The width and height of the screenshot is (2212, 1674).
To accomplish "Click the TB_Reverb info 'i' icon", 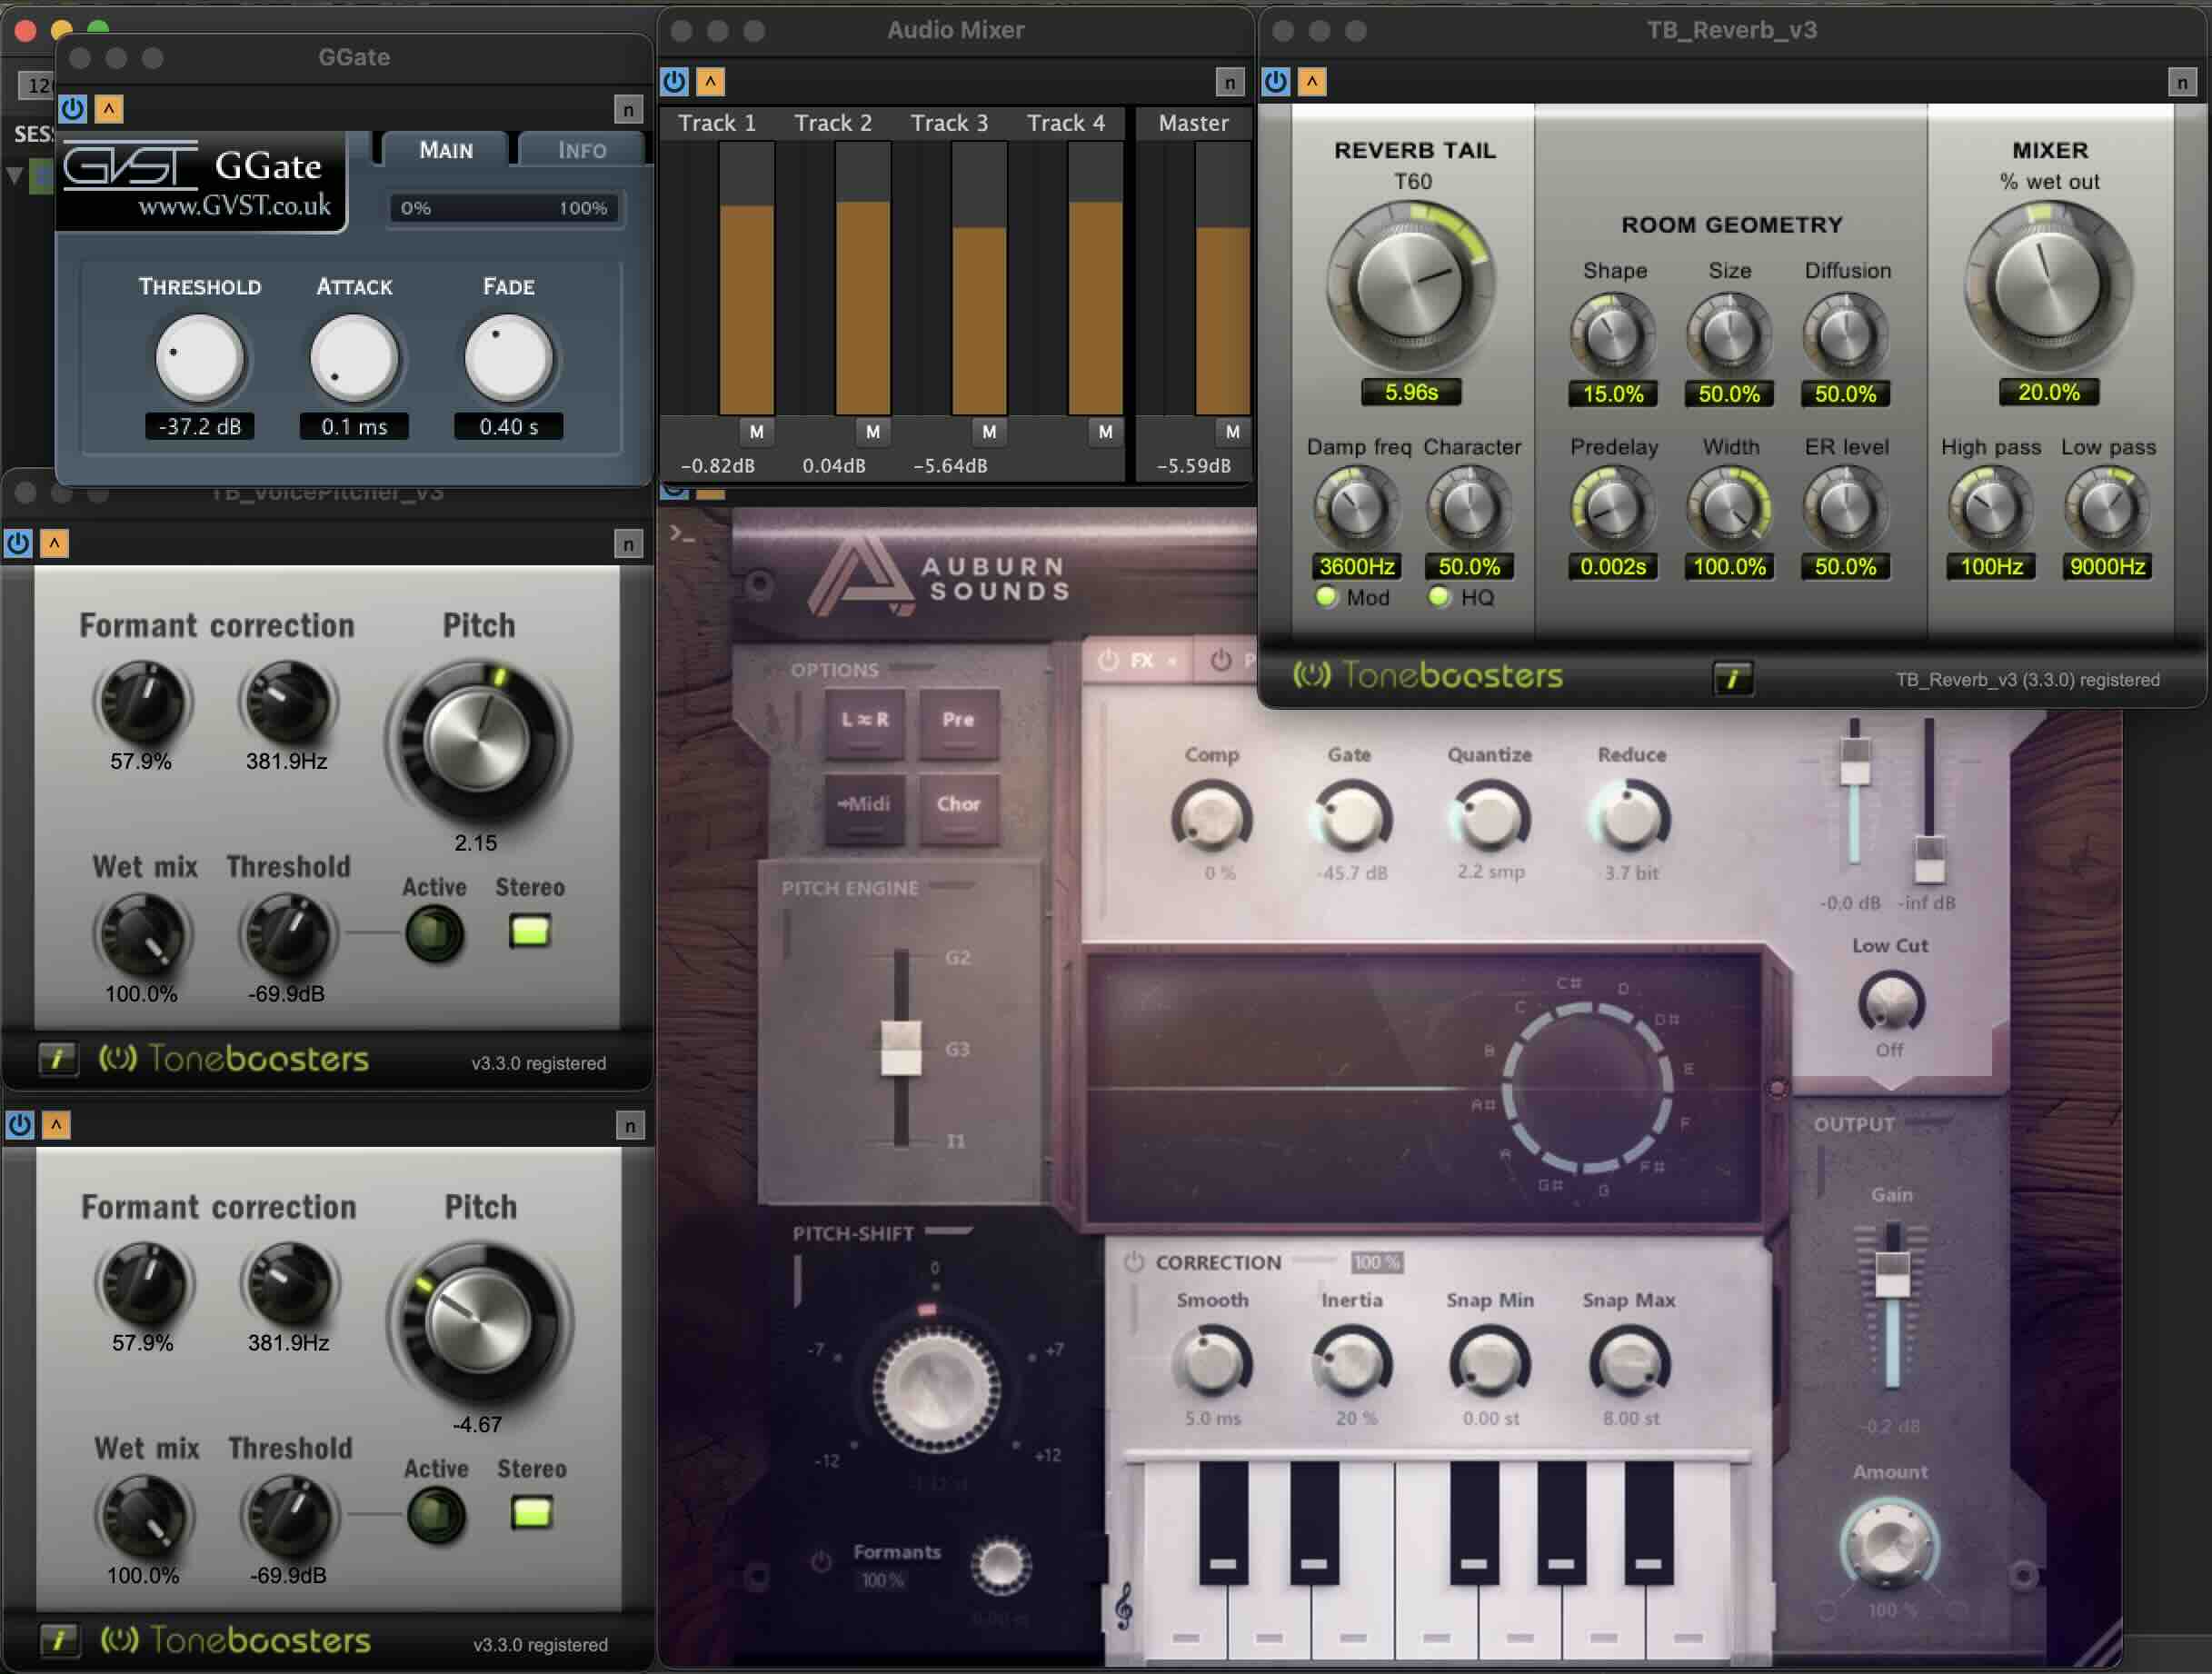I will pyautogui.click(x=1732, y=679).
